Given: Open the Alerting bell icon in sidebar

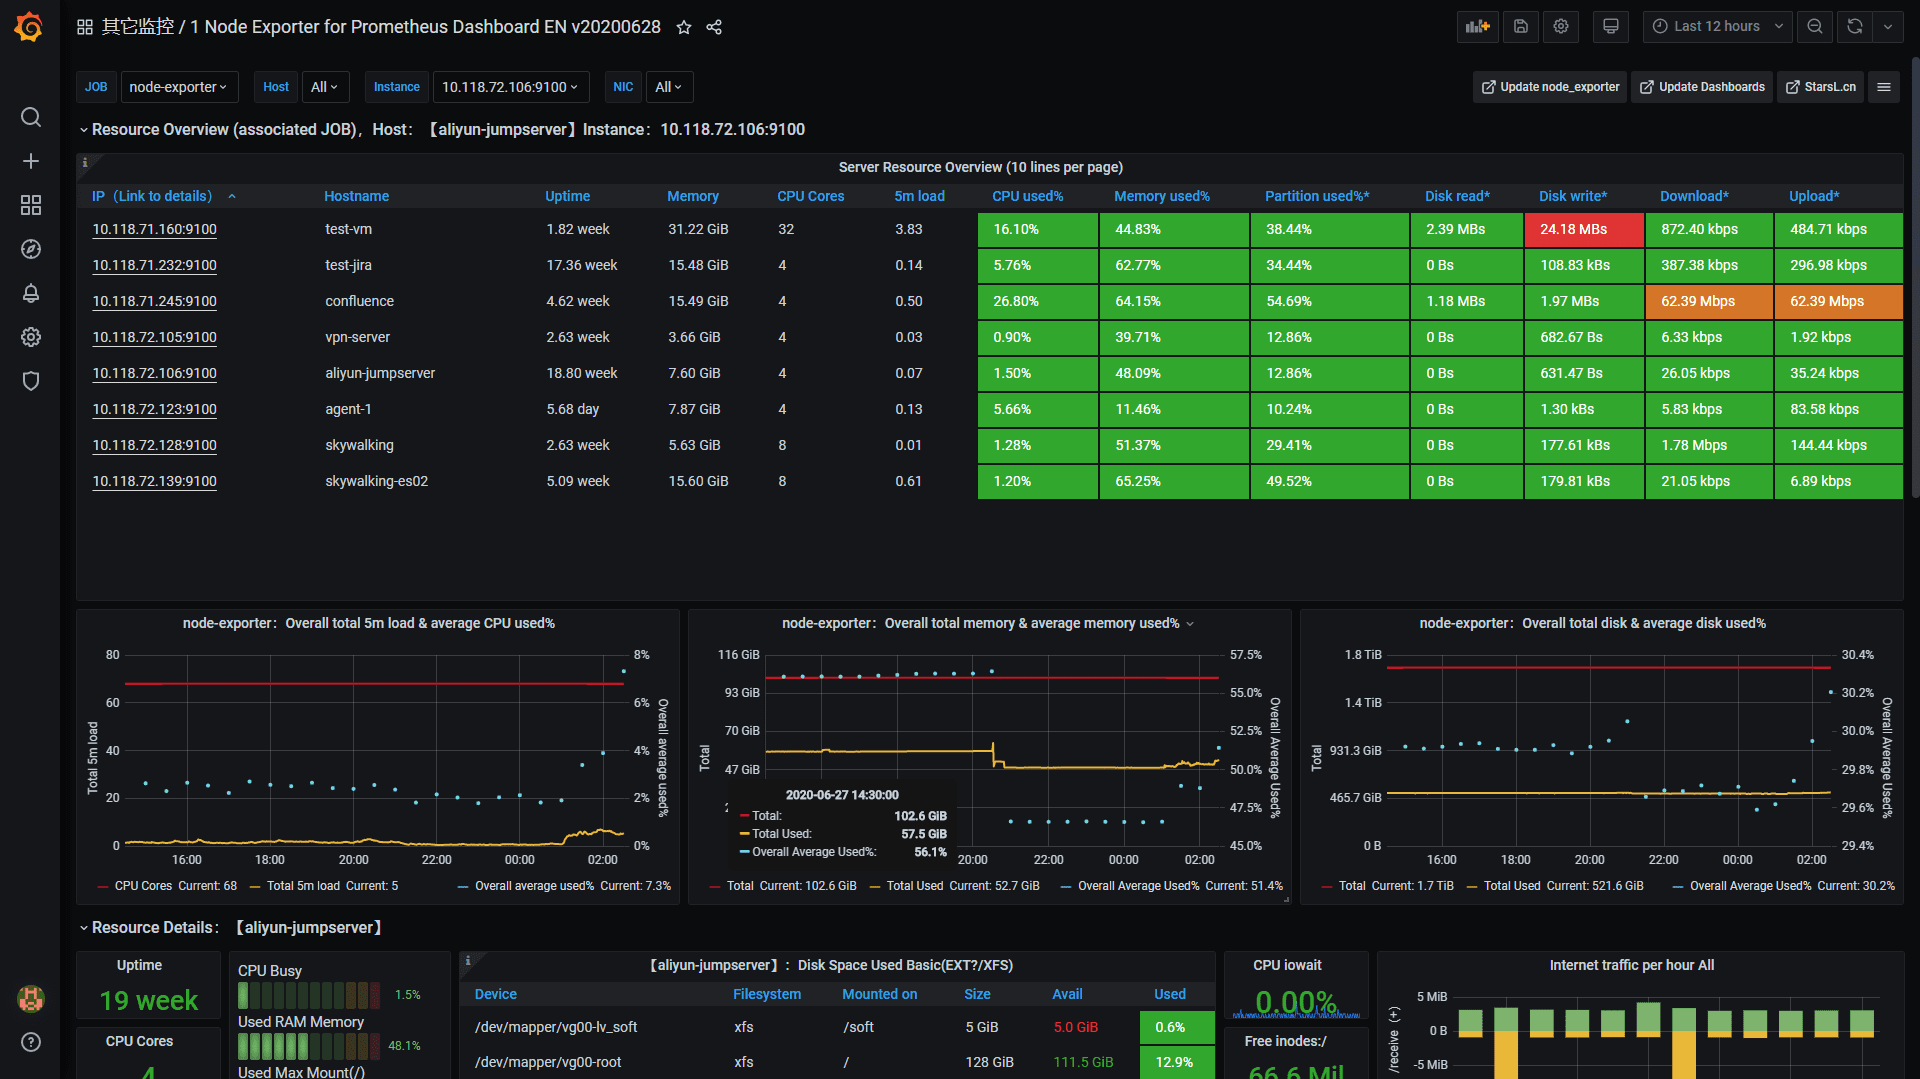Looking at the screenshot, I should 31,293.
